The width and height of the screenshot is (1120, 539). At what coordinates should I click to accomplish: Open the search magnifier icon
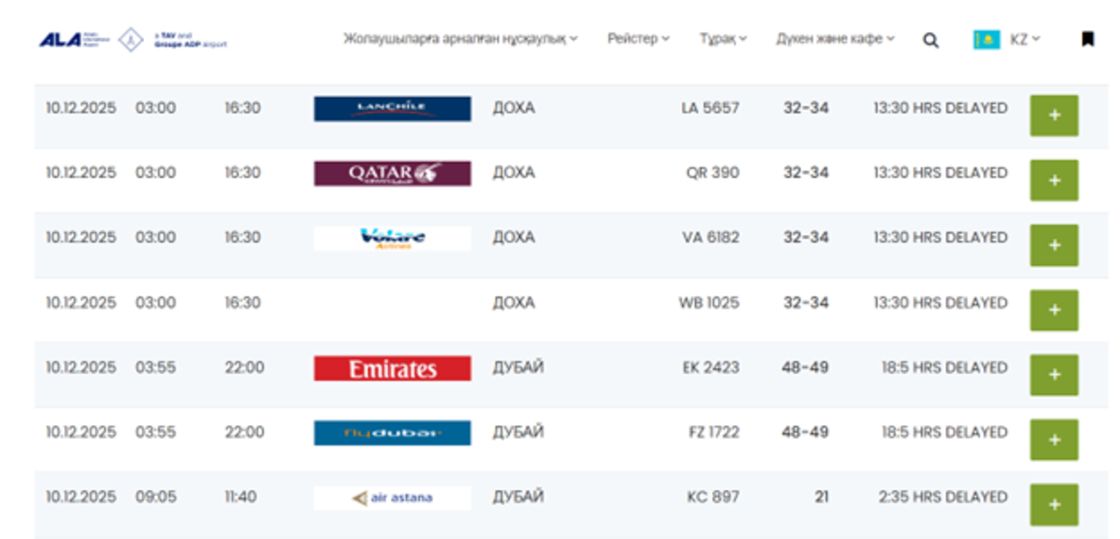point(930,40)
